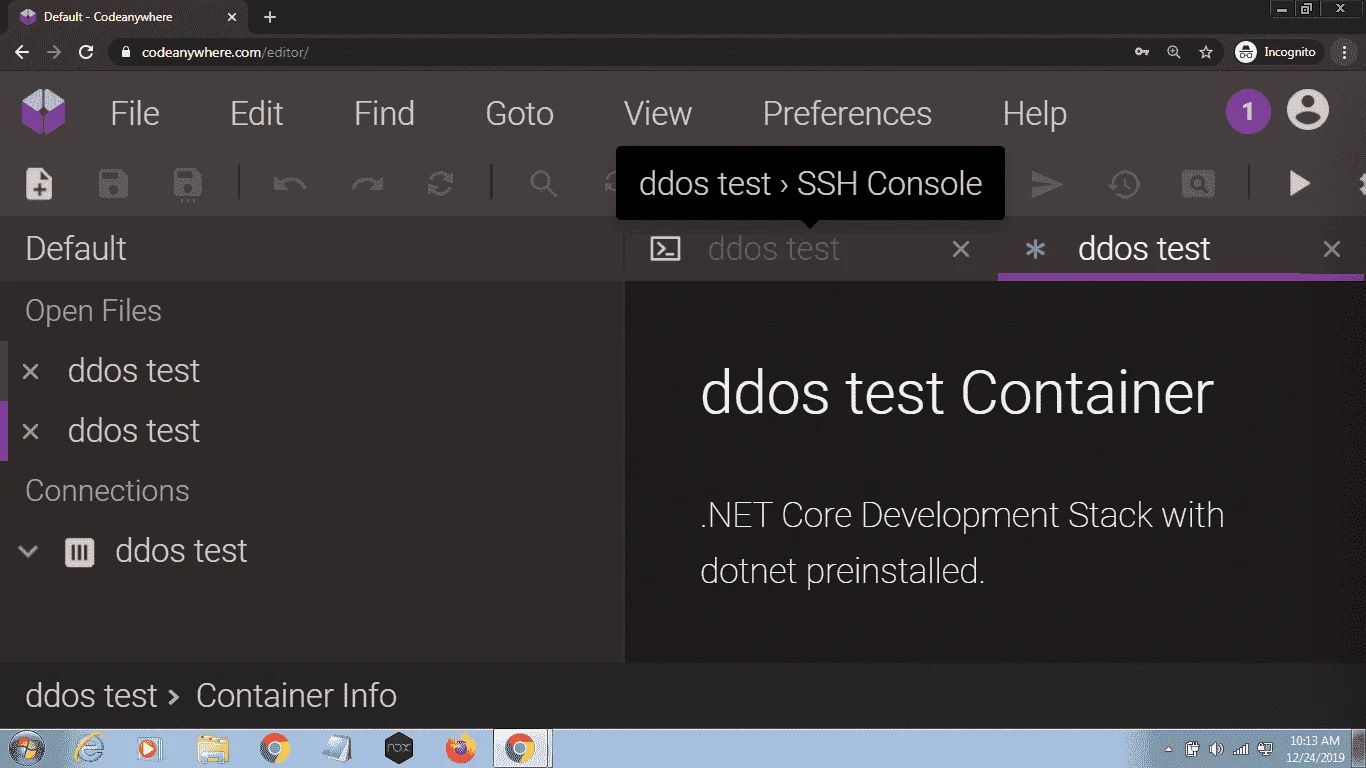Open the Preferences menu
The height and width of the screenshot is (768, 1366).
coord(847,114)
